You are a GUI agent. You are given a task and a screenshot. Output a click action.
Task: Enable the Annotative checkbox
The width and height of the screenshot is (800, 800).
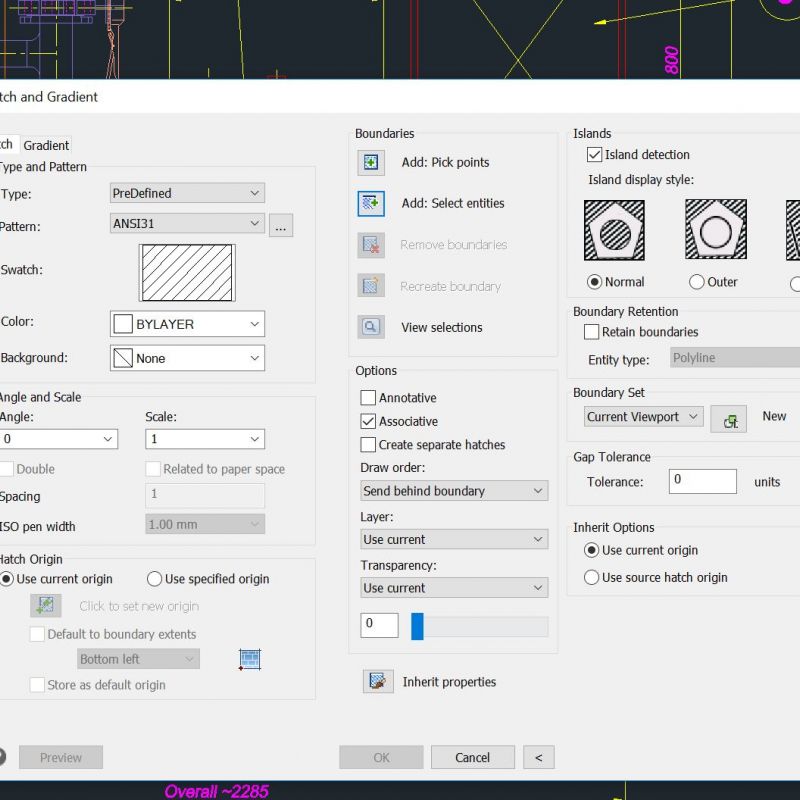point(368,398)
